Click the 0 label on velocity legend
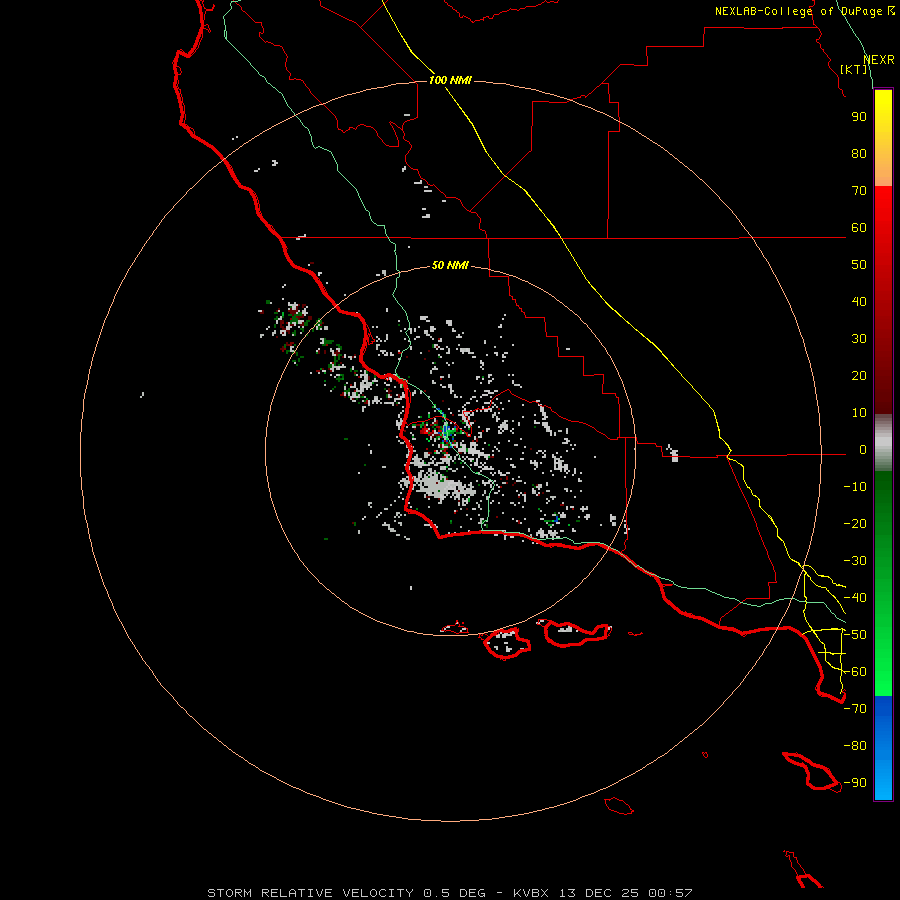The height and width of the screenshot is (900, 900). pyautogui.click(x=863, y=449)
